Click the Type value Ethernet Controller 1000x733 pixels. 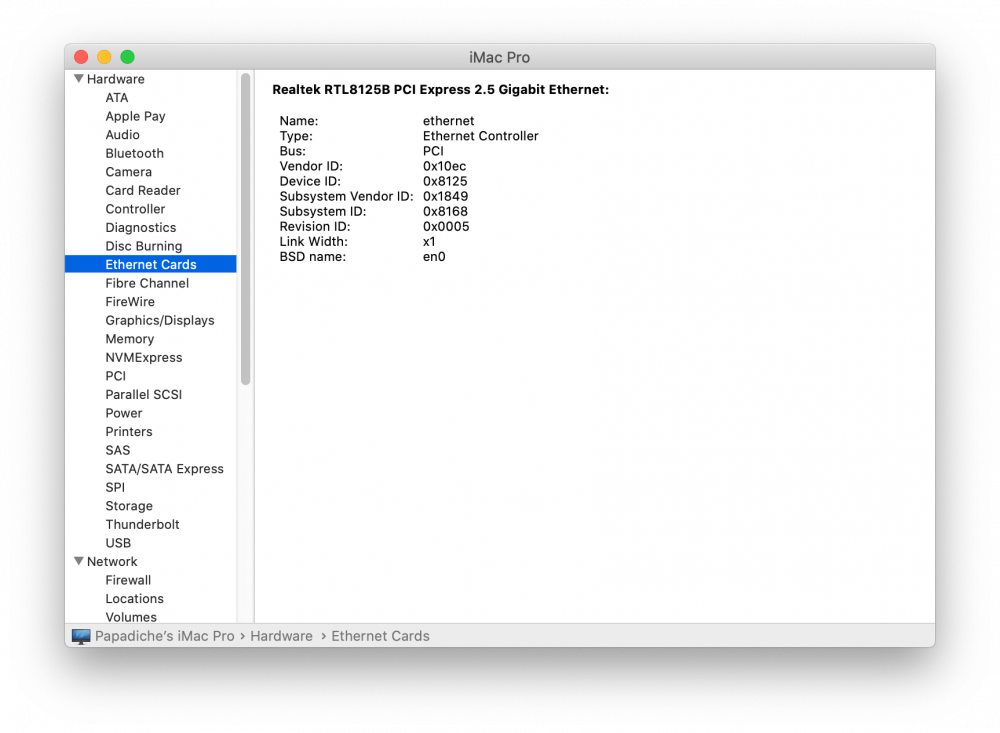click(481, 136)
